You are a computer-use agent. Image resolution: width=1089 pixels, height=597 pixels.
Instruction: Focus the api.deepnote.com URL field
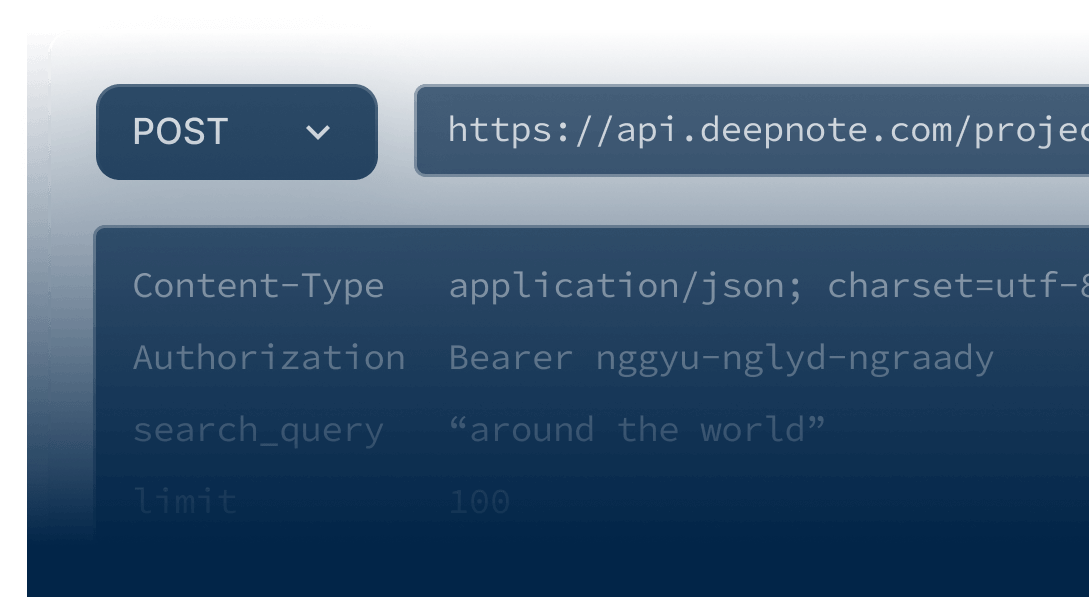coord(750,131)
